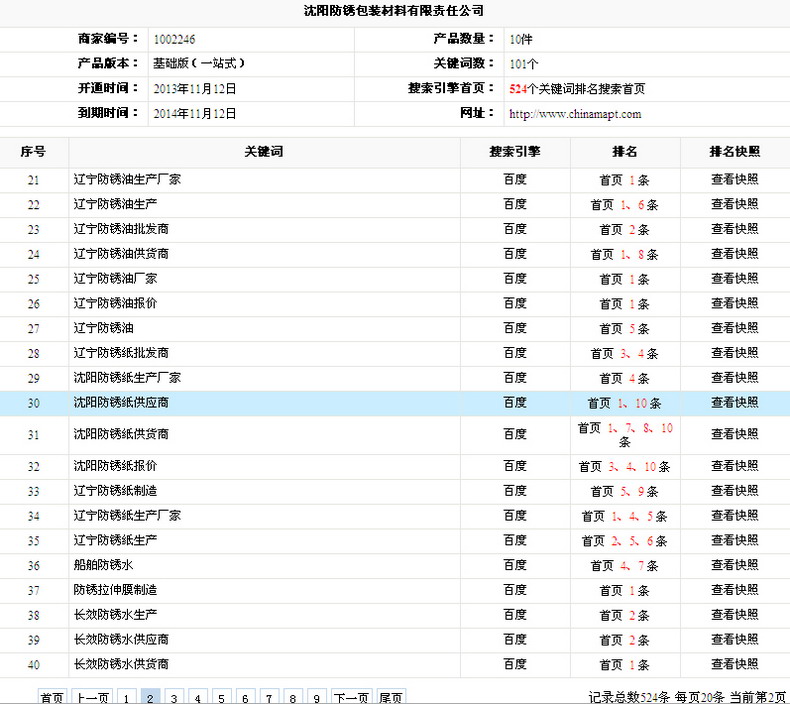Click the 10件 product quantity value
This screenshot has width=790, height=704.
pyautogui.click(x=520, y=39)
